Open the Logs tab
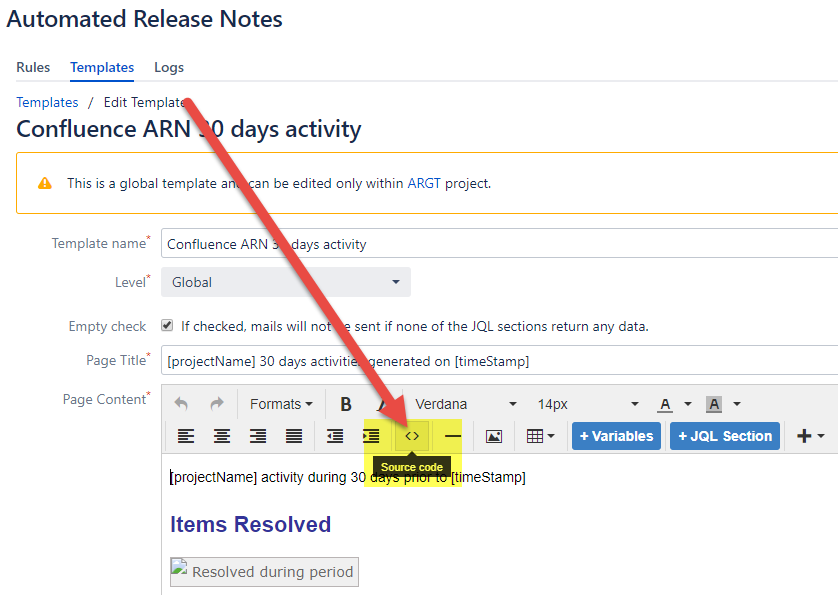Screen dimensions: 838x595 [169, 67]
